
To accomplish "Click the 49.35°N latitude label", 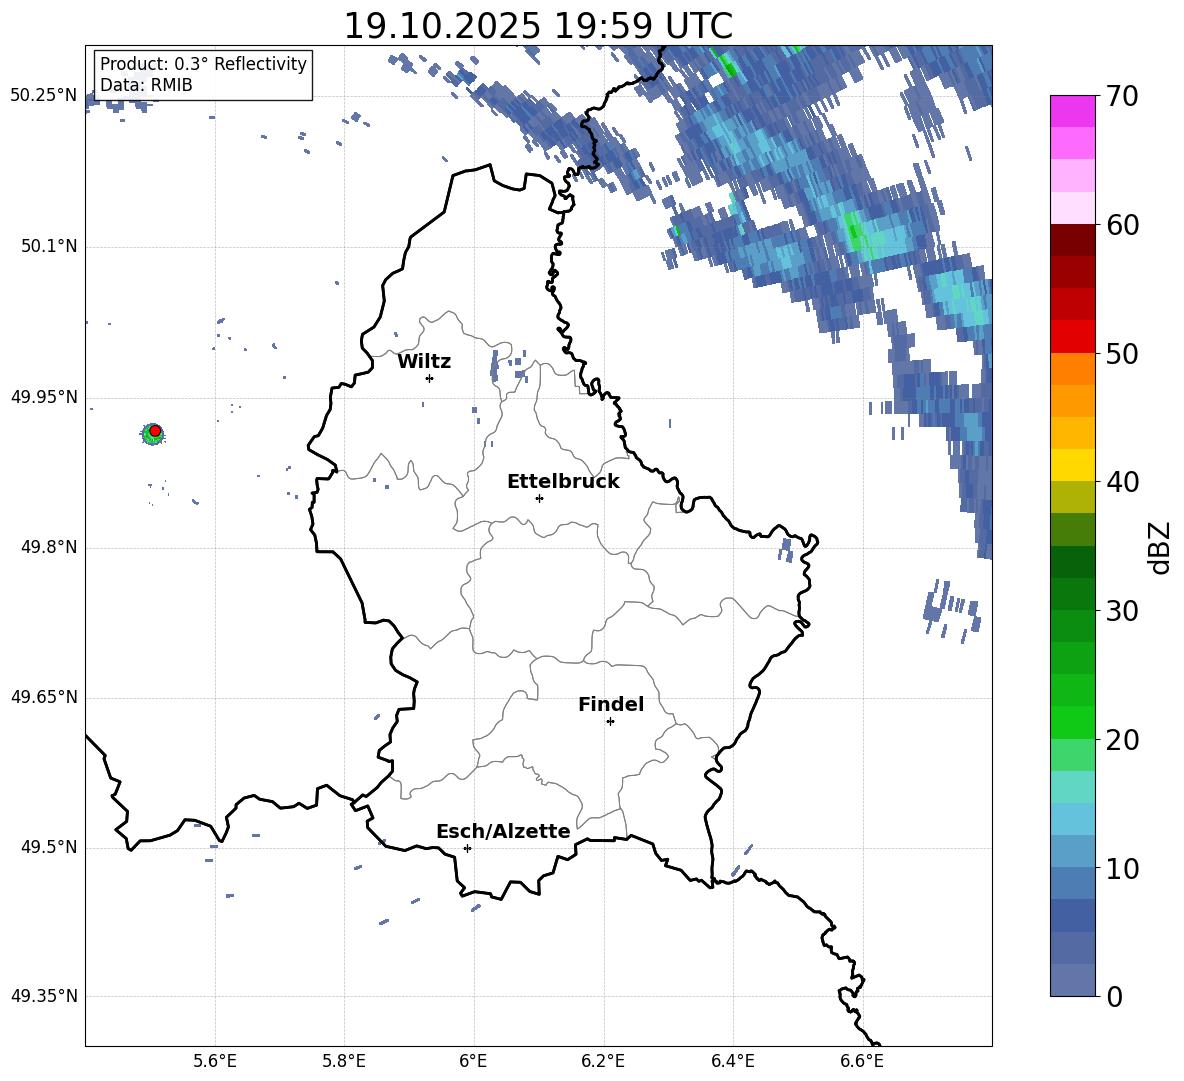I will pos(44,996).
